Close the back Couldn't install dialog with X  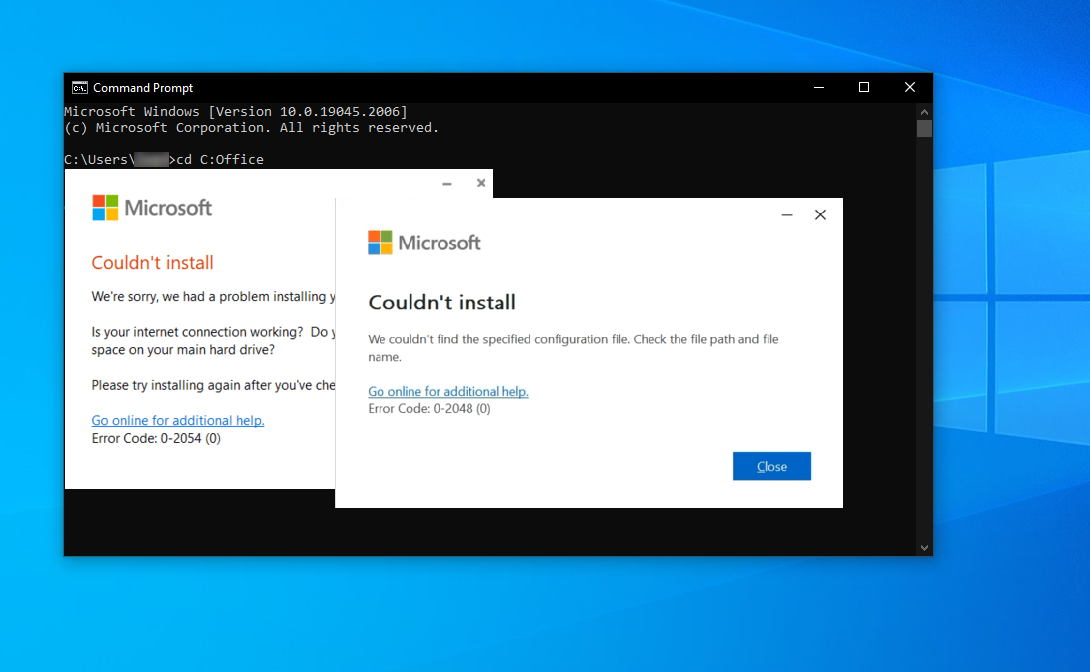[481, 183]
